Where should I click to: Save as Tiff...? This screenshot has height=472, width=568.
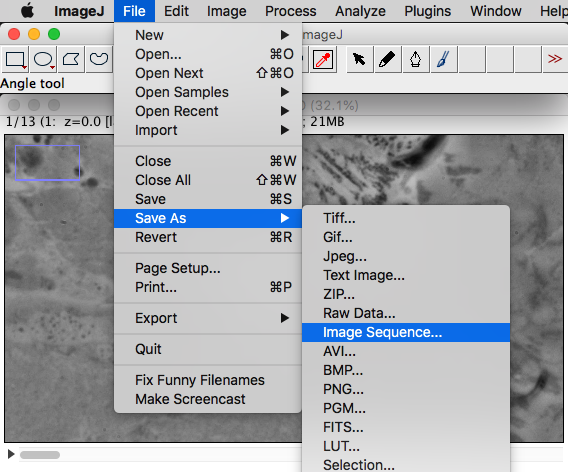(x=406, y=218)
